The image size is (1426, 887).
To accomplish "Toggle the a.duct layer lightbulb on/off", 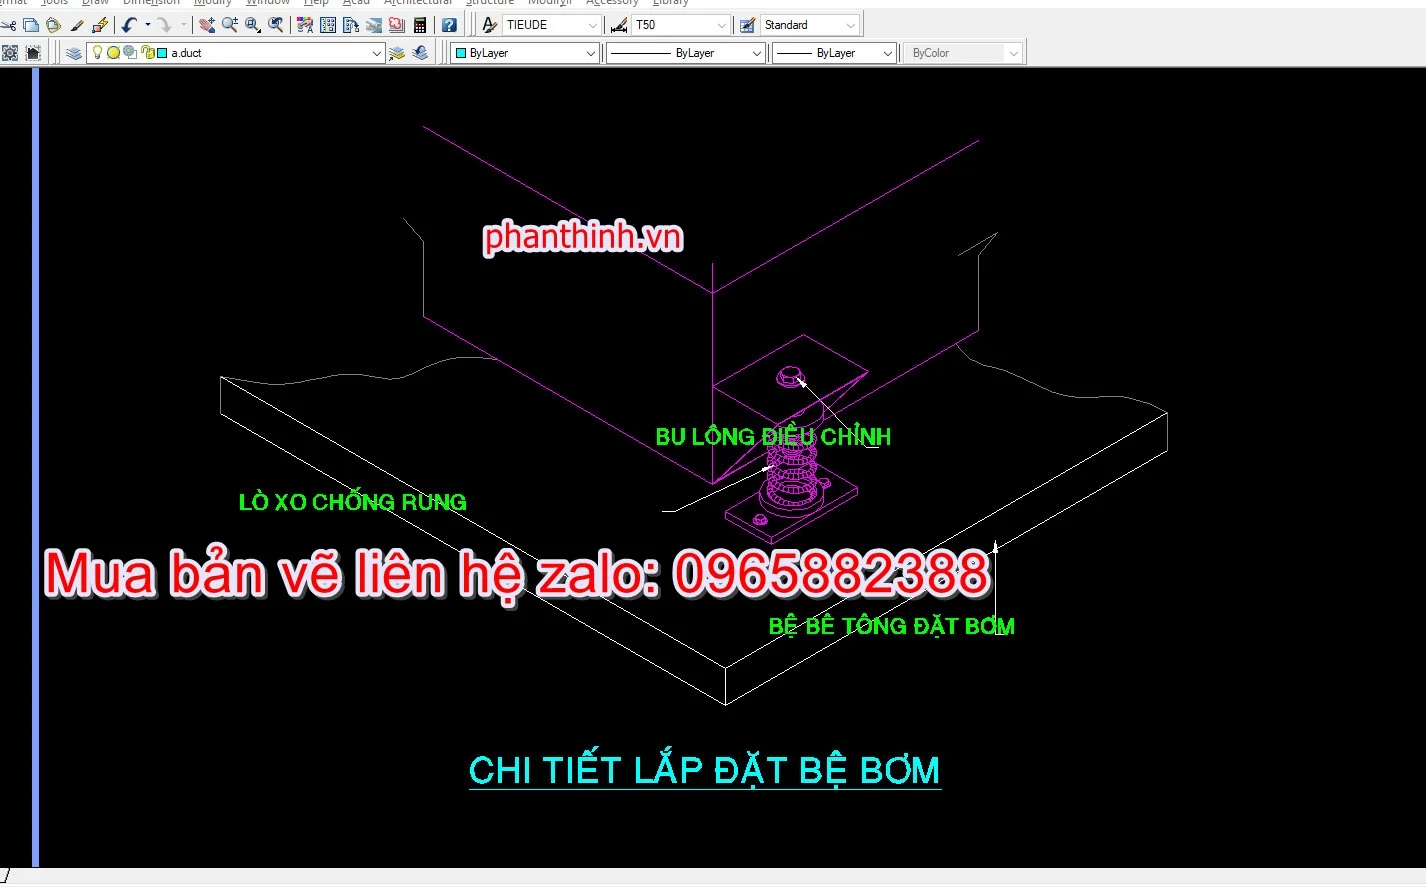I will (x=97, y=53).
